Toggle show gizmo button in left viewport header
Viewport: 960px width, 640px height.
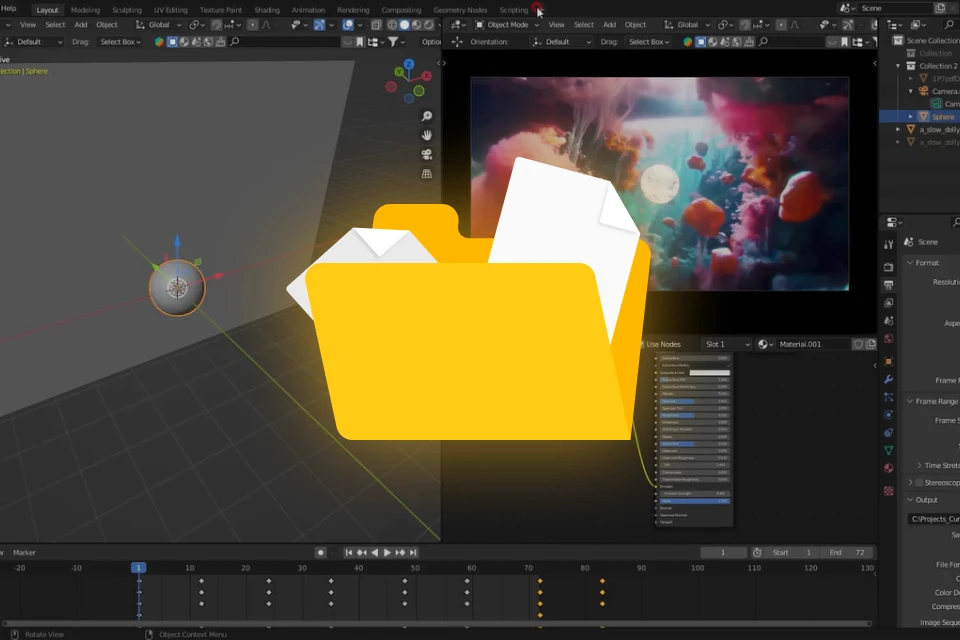point(319,24)
